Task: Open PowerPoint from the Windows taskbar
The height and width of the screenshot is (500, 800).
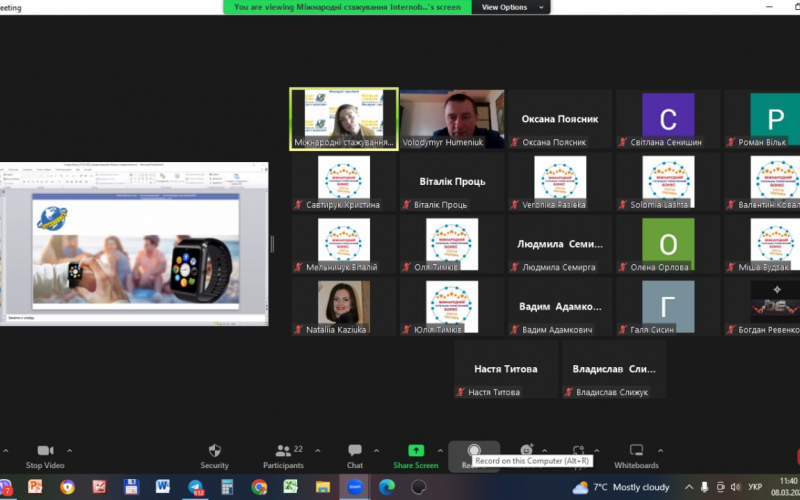Action: pos(35,487)
